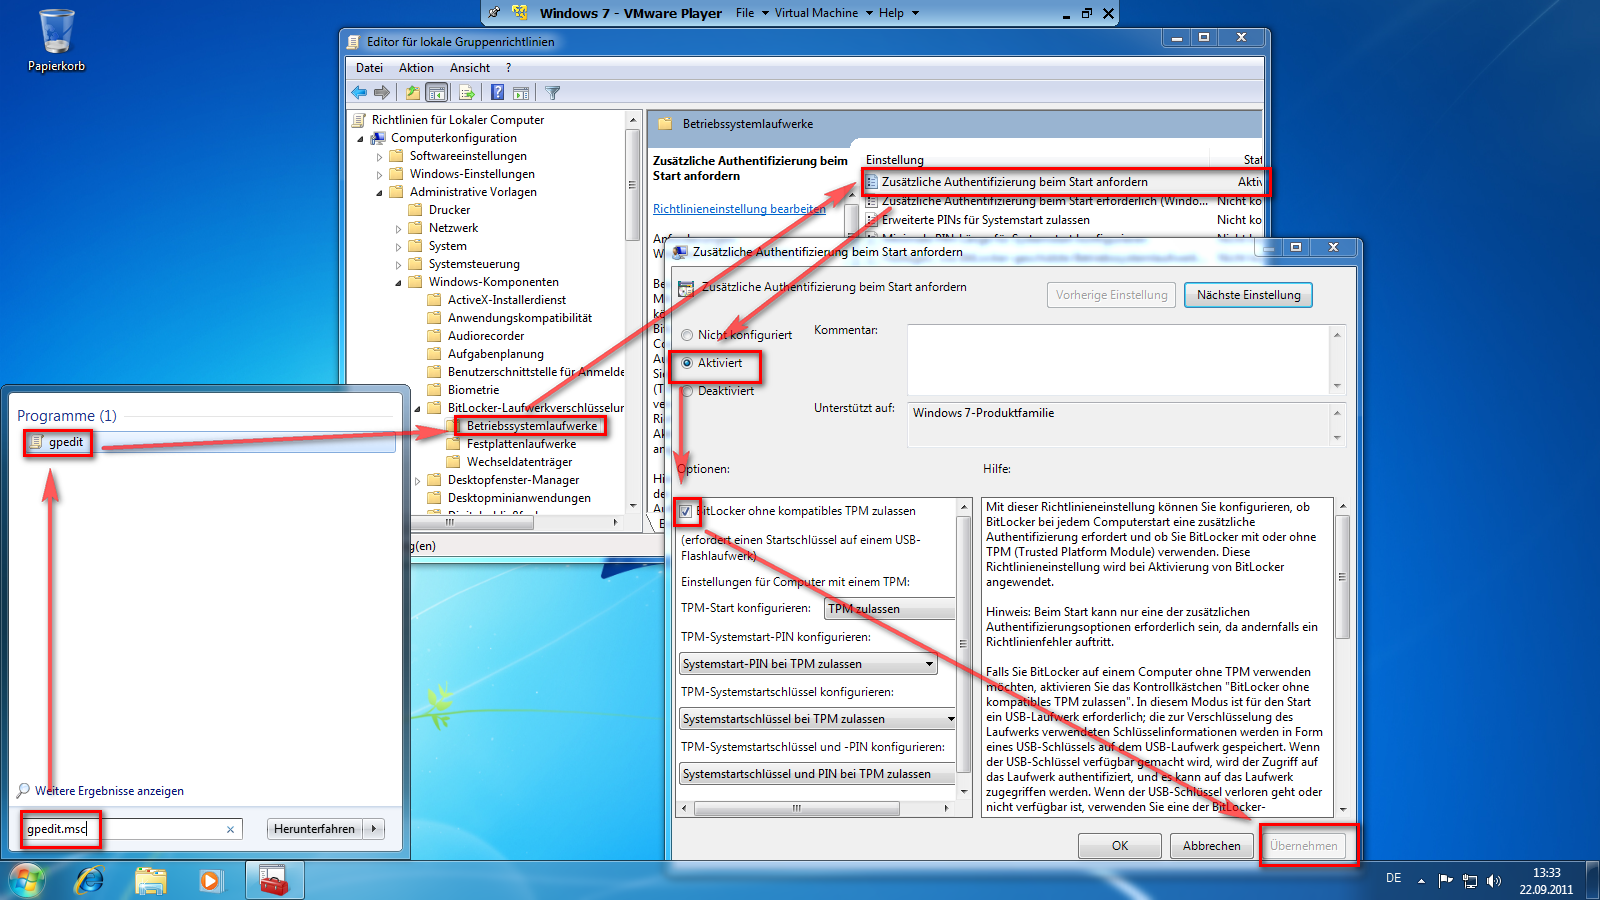Expand the Desktopfenster-Manager node
Image resolution: width=1600 pixels, height=900 pixels.
417,481
